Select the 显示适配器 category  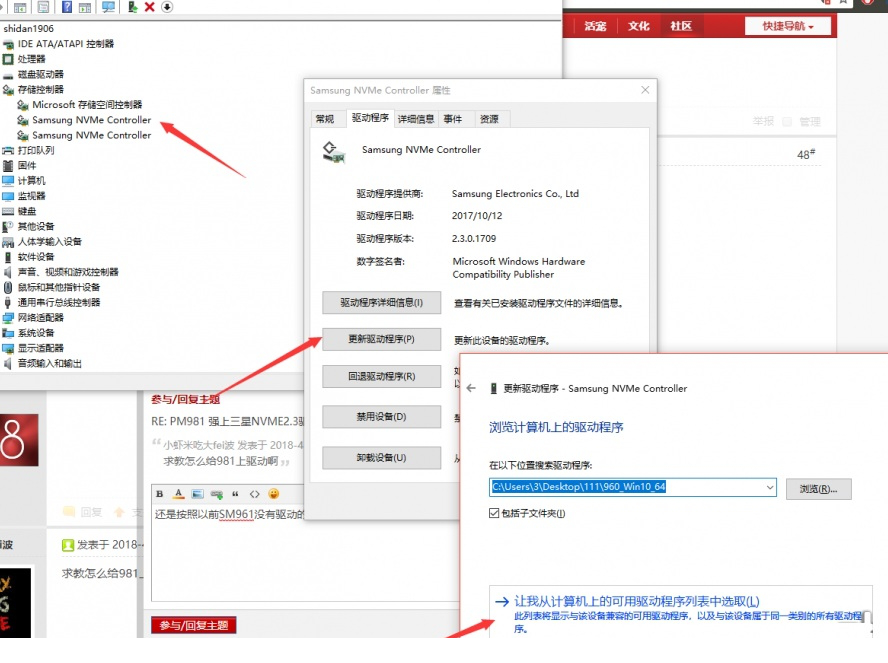point(40,348)
